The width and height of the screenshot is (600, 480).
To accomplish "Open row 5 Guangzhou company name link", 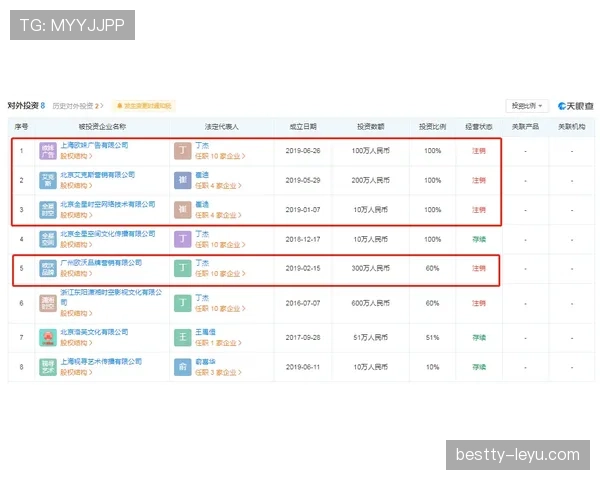I will tap(101, 263).
